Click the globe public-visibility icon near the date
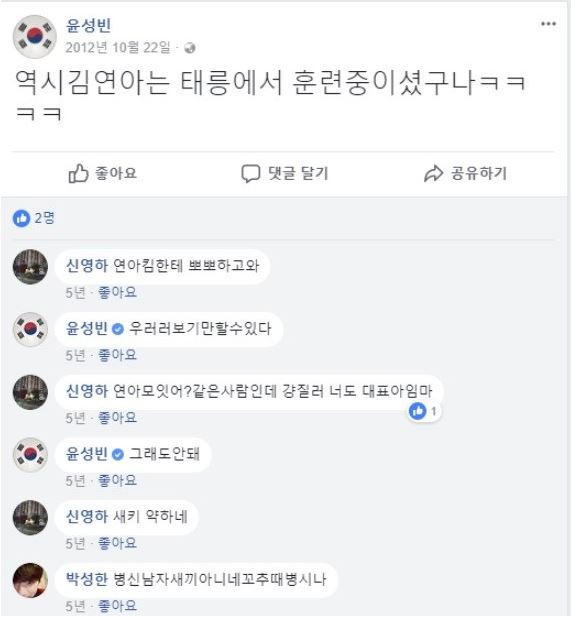This screenshot has width=571, height=618. pyautogui.click(x=190, y=48)
